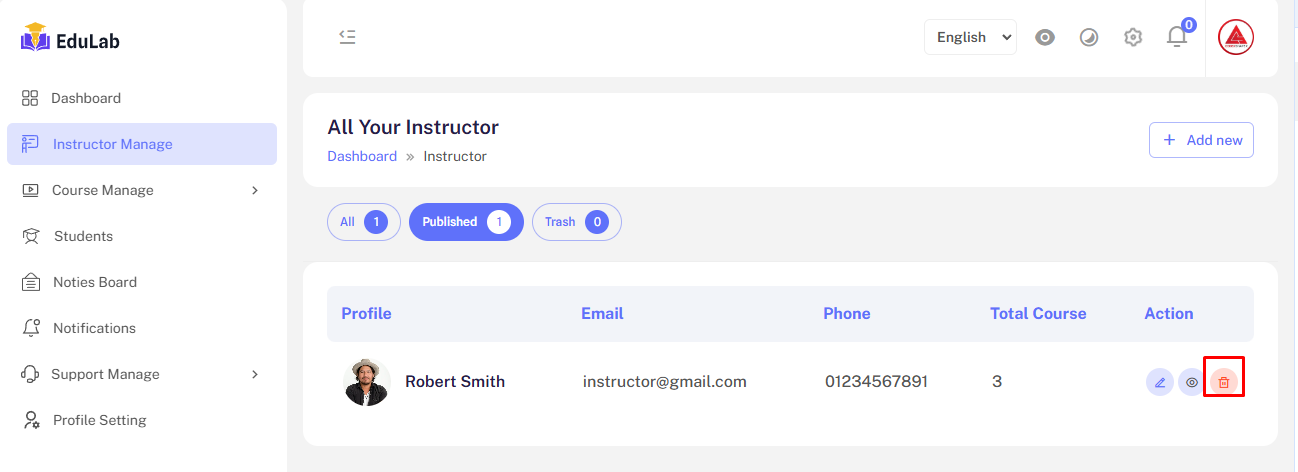Click the header eye preview icon
This screenshot has width=1298, height=472.
[x=1045, y=37]
